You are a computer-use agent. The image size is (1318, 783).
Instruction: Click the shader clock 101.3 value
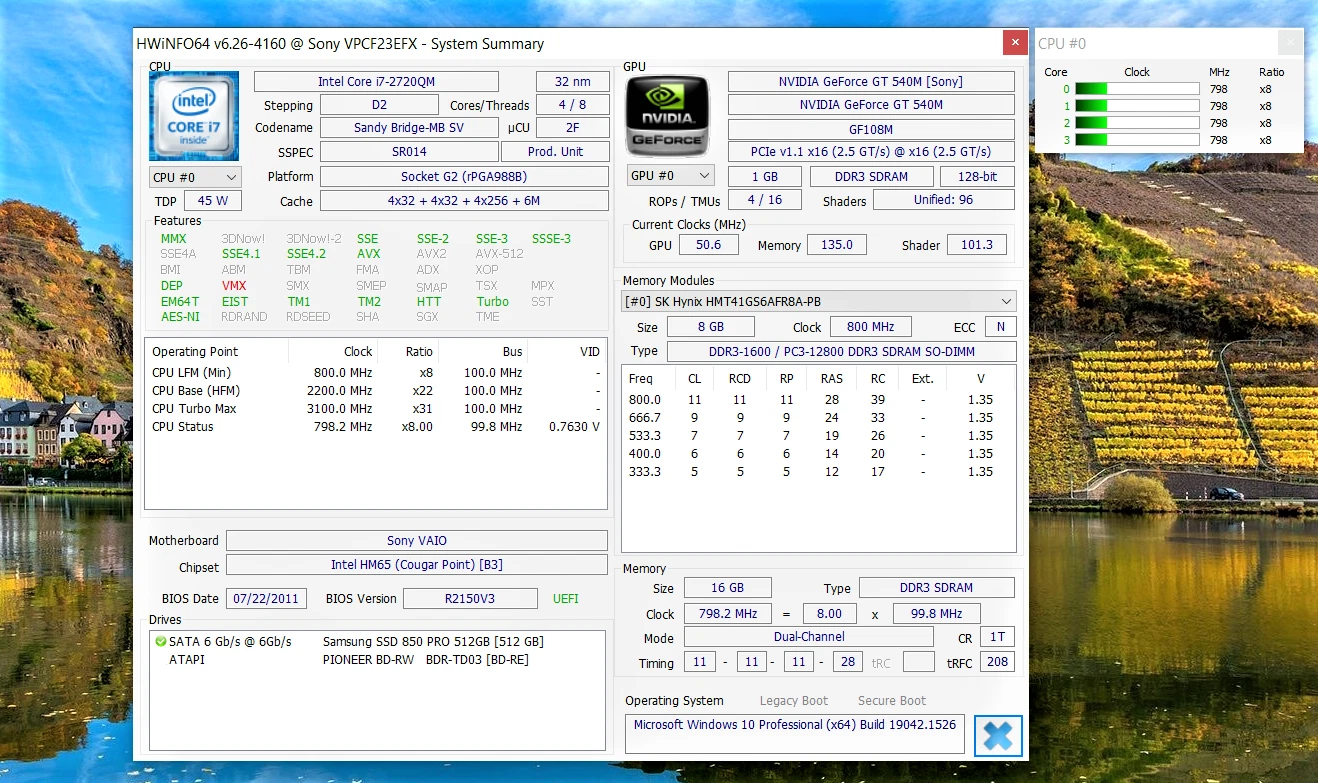976,245
